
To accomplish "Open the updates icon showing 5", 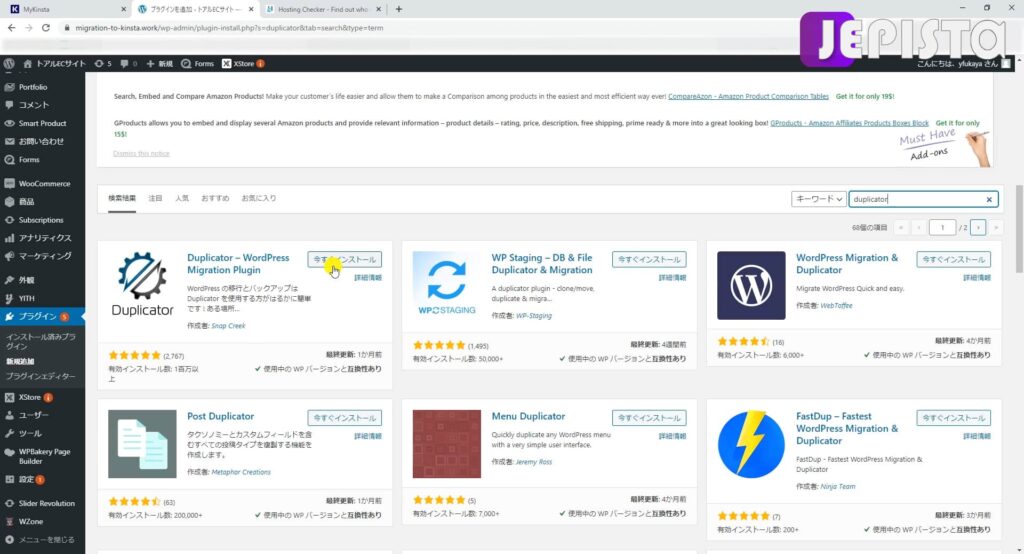I will pos(103,63).
